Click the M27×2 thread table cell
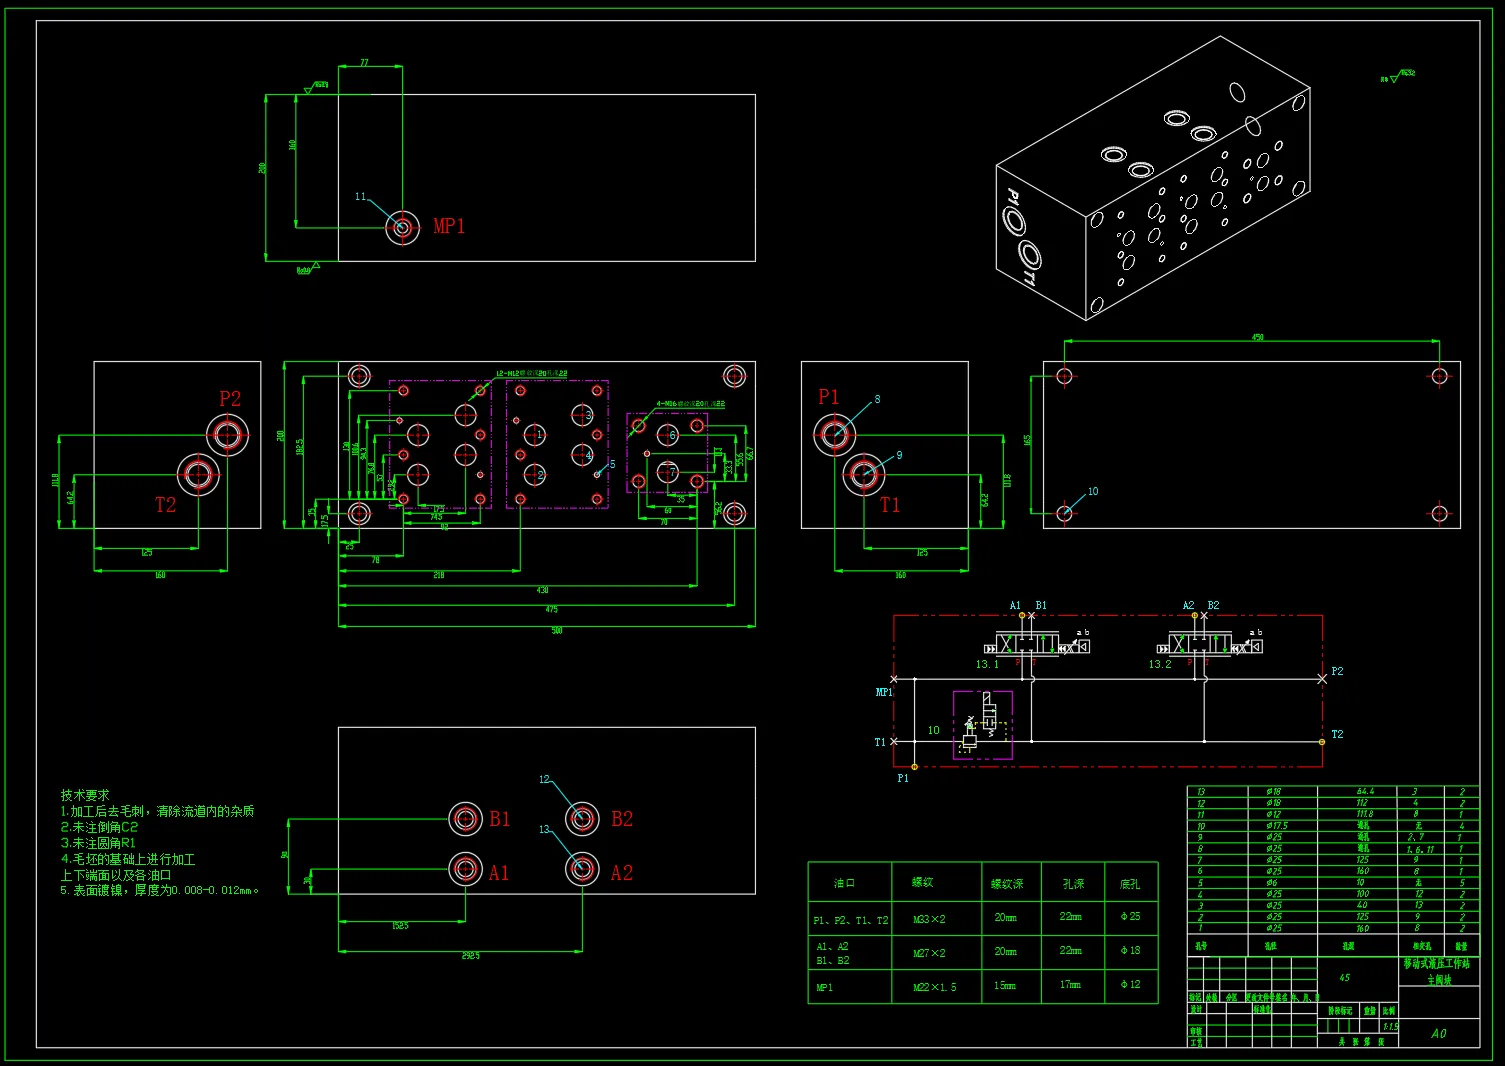The width and height of the screenshot is (1505, 1066). pos(929,953)
